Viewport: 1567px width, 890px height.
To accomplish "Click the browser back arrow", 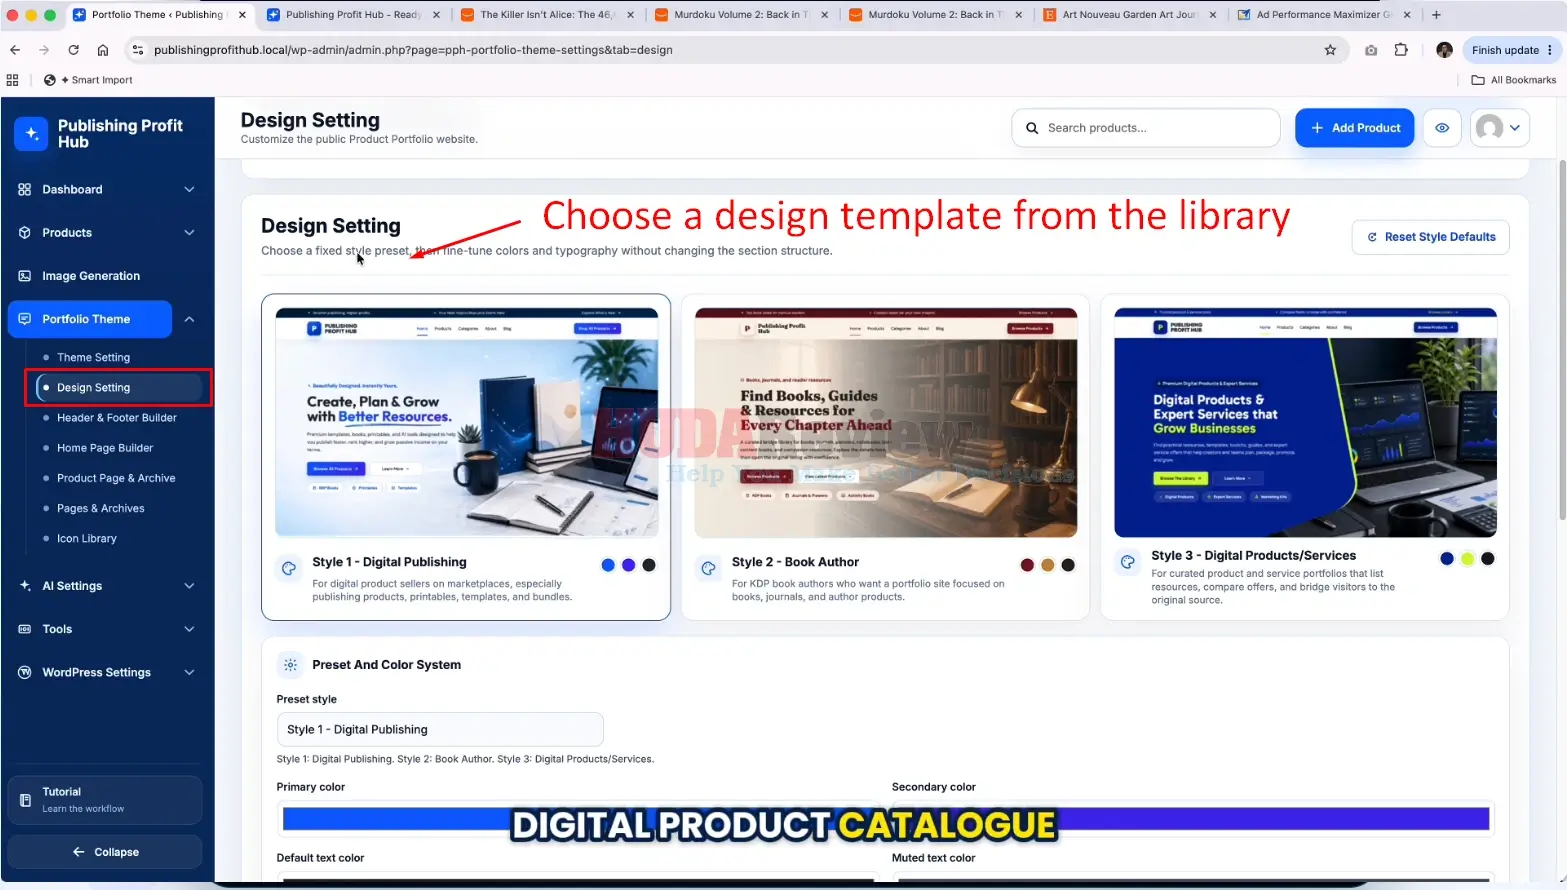I will tap(15, 50).
